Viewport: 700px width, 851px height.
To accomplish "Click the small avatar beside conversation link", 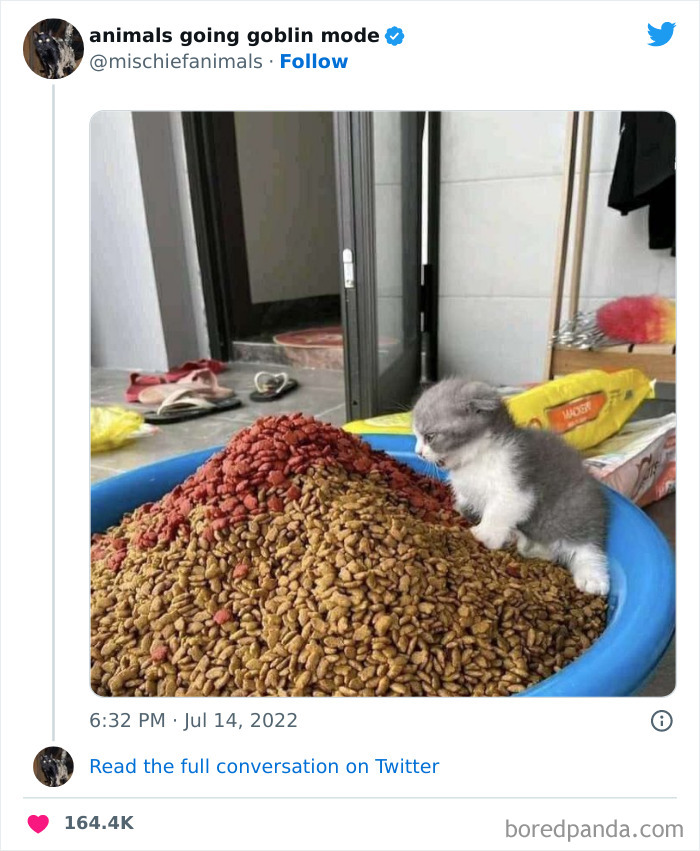I will (53, 766).
